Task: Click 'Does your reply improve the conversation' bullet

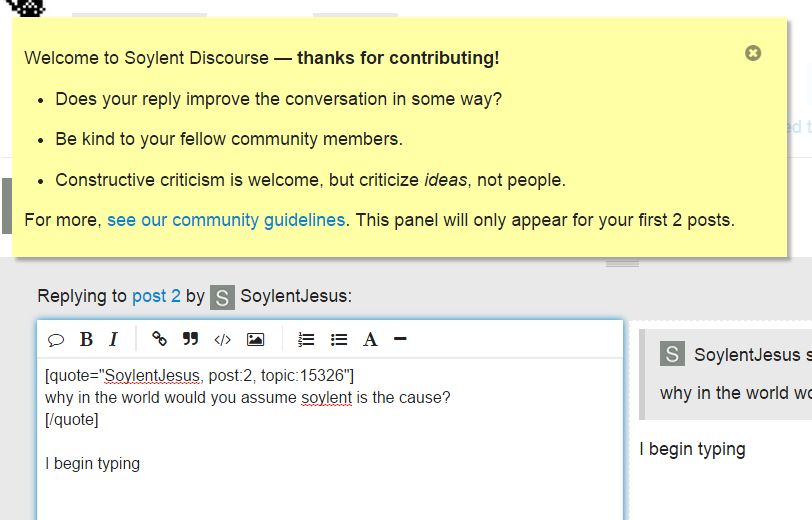Action: [279, 99]
